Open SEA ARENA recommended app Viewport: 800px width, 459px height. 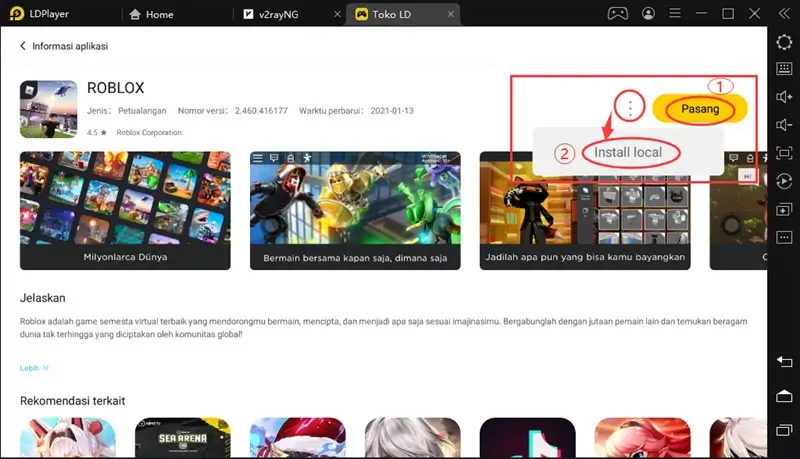click(x=183, y=438)
